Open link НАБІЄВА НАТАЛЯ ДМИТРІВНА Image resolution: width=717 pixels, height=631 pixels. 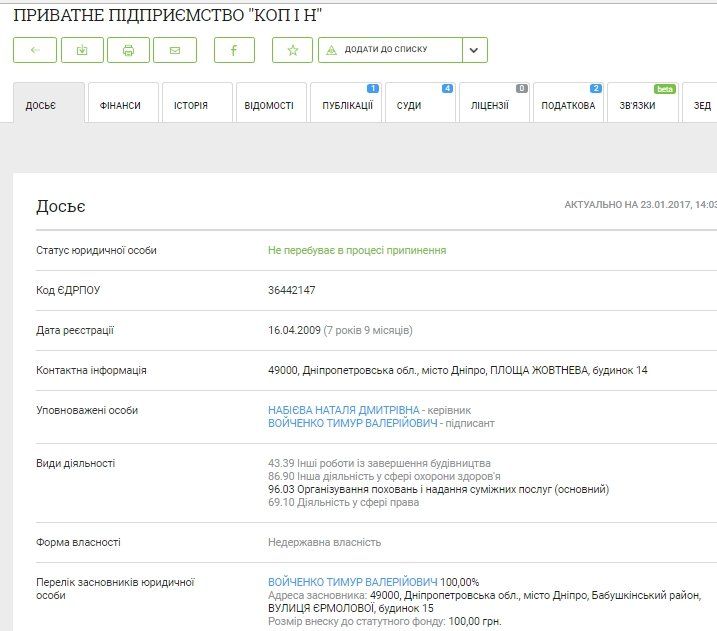click(x=344, y=410)
